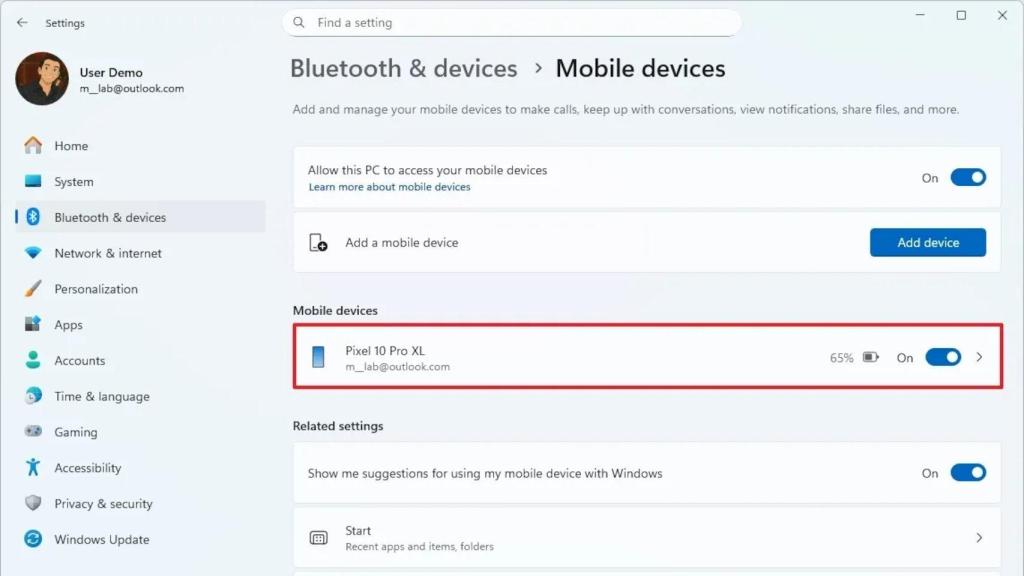This screenshot has height=576, width=1024.
Task: Open the Start recent apps settings chevron
Action: point(980,537)
